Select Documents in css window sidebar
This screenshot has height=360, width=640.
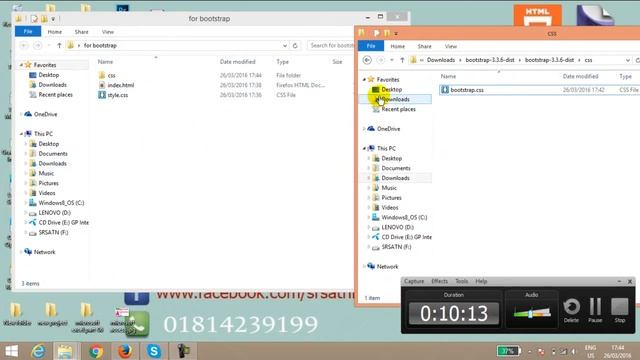coord(396,168)
